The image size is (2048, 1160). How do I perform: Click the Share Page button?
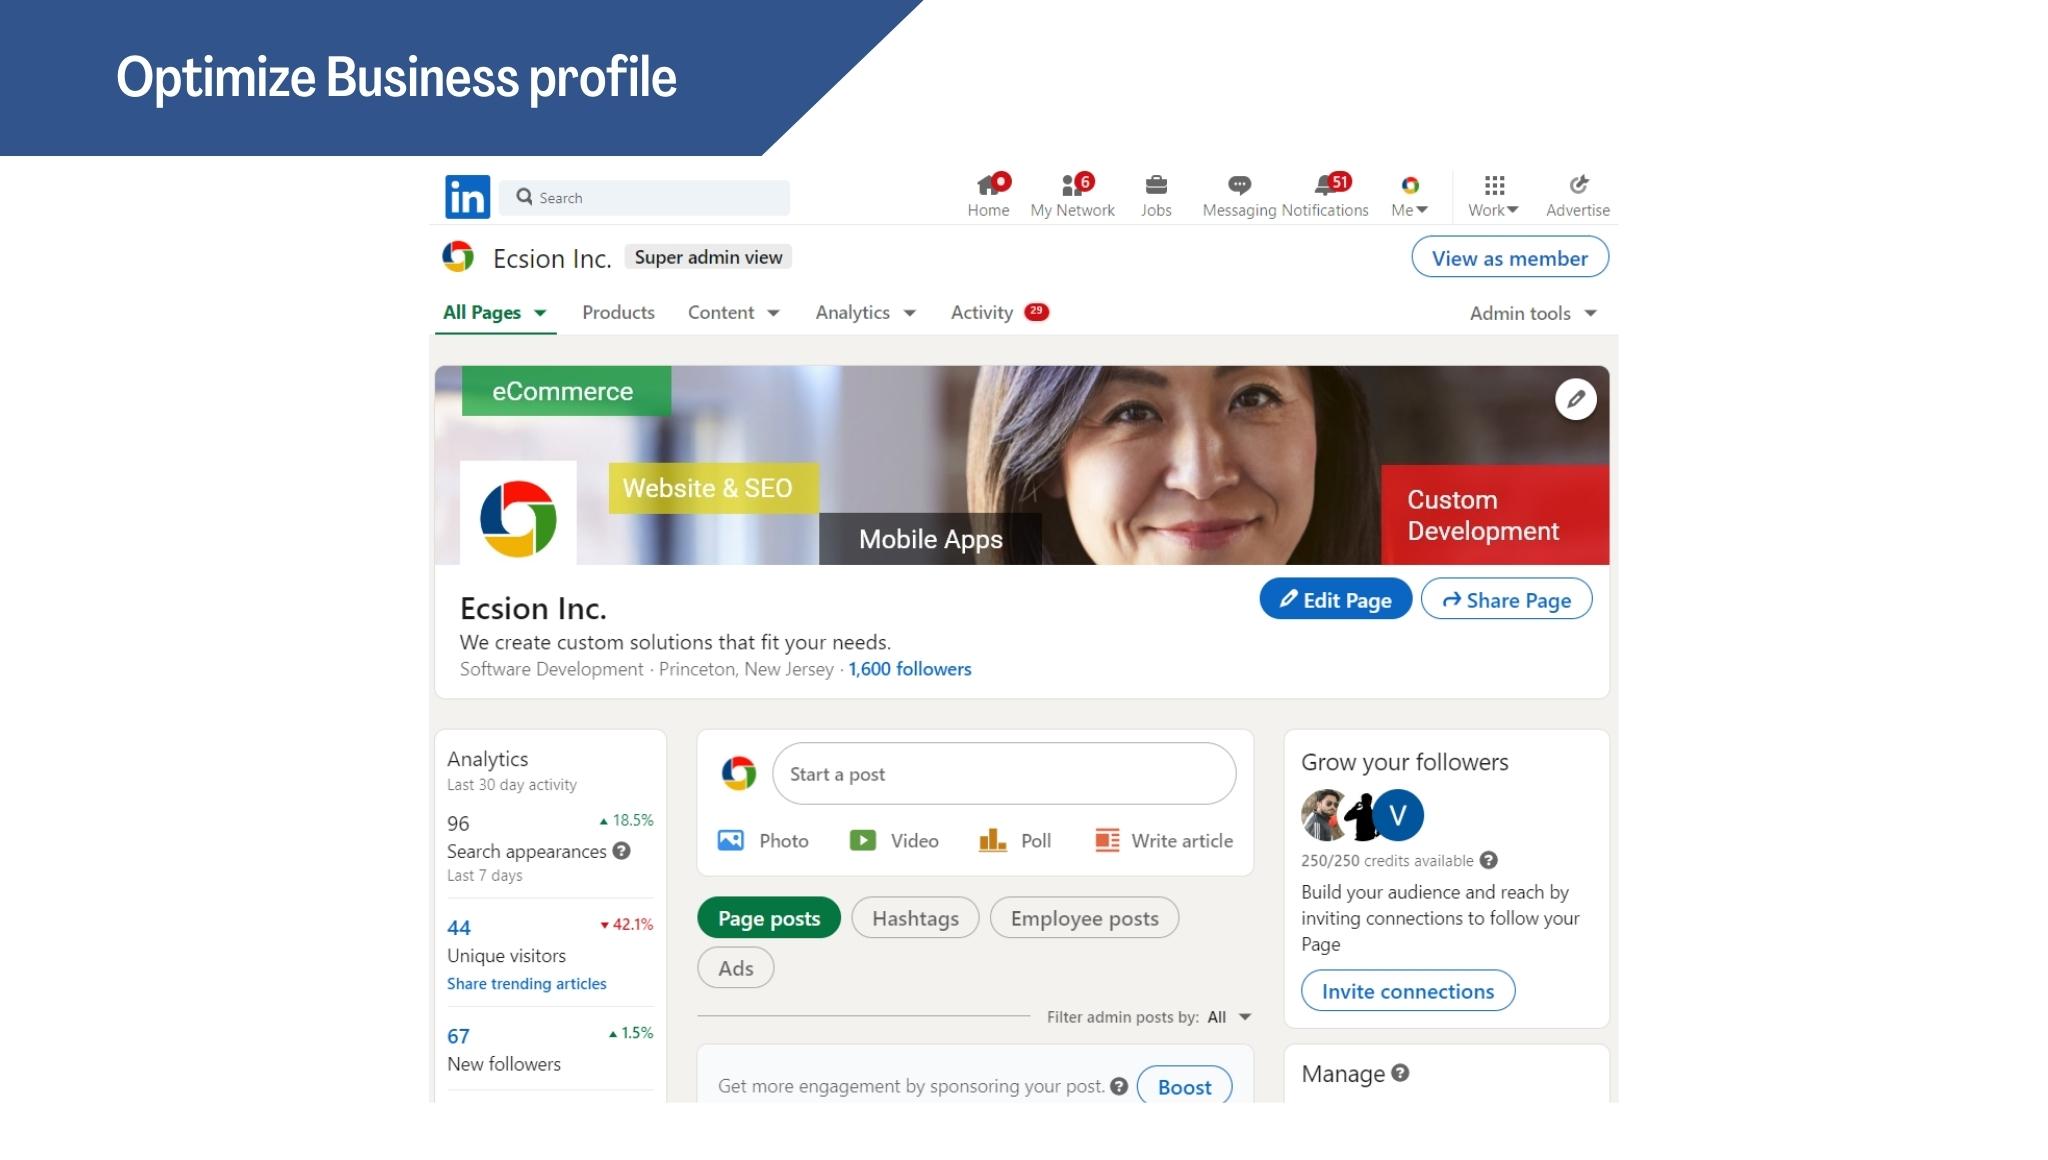(1506, 599)
